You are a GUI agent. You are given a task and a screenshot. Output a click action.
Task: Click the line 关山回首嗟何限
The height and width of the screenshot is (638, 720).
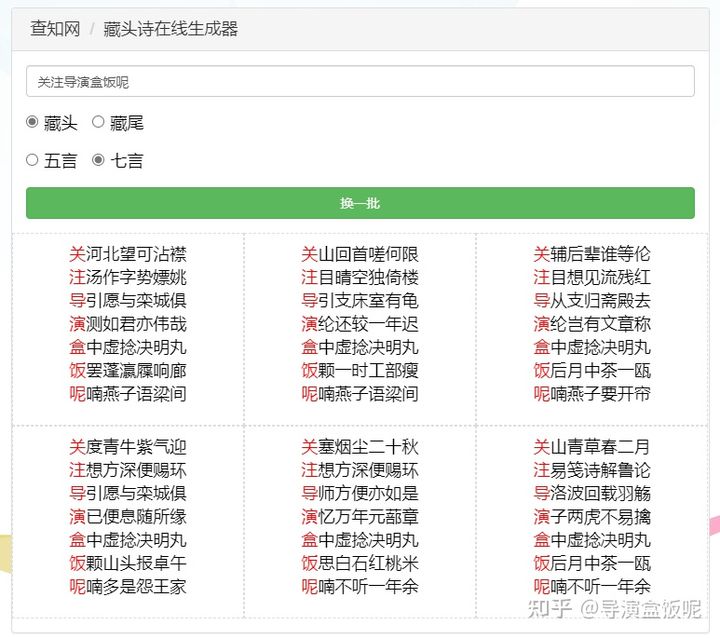360,254
